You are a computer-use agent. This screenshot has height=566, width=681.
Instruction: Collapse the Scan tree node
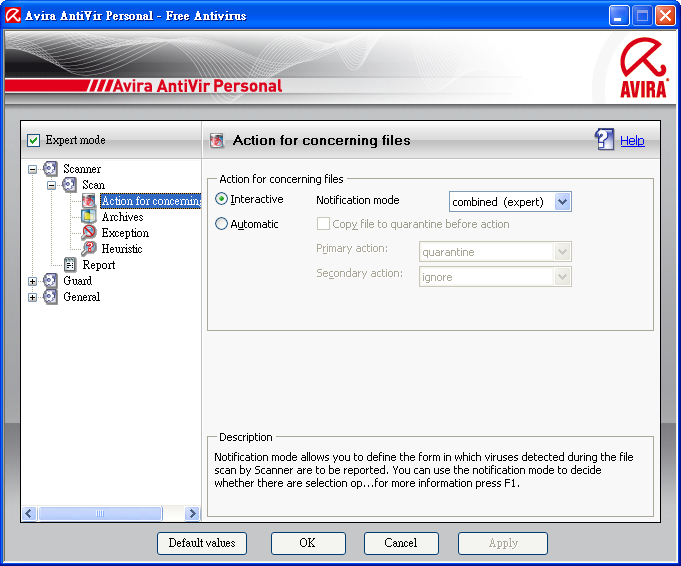click(51, 185)
